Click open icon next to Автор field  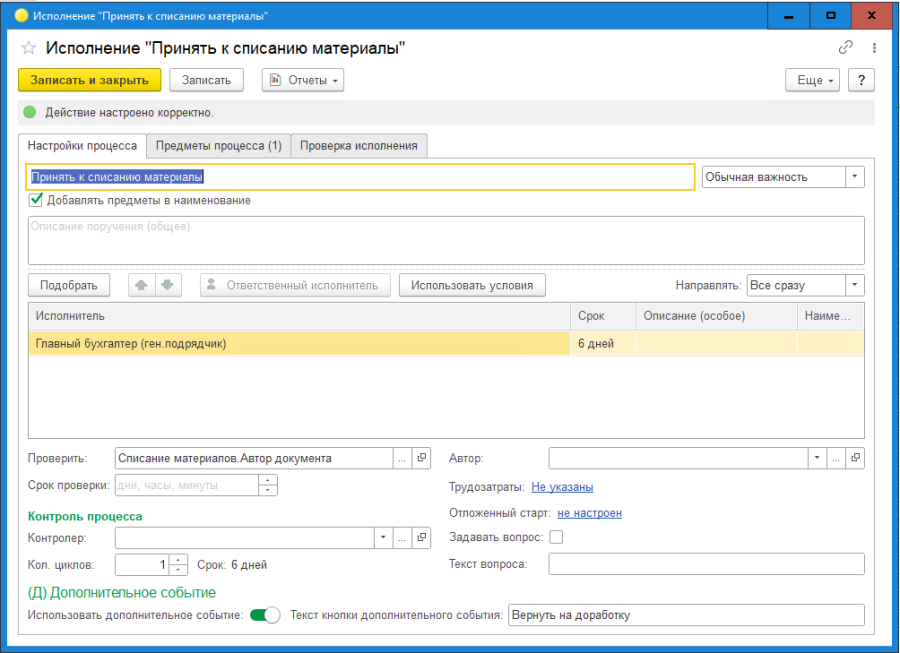click(855, 458)
